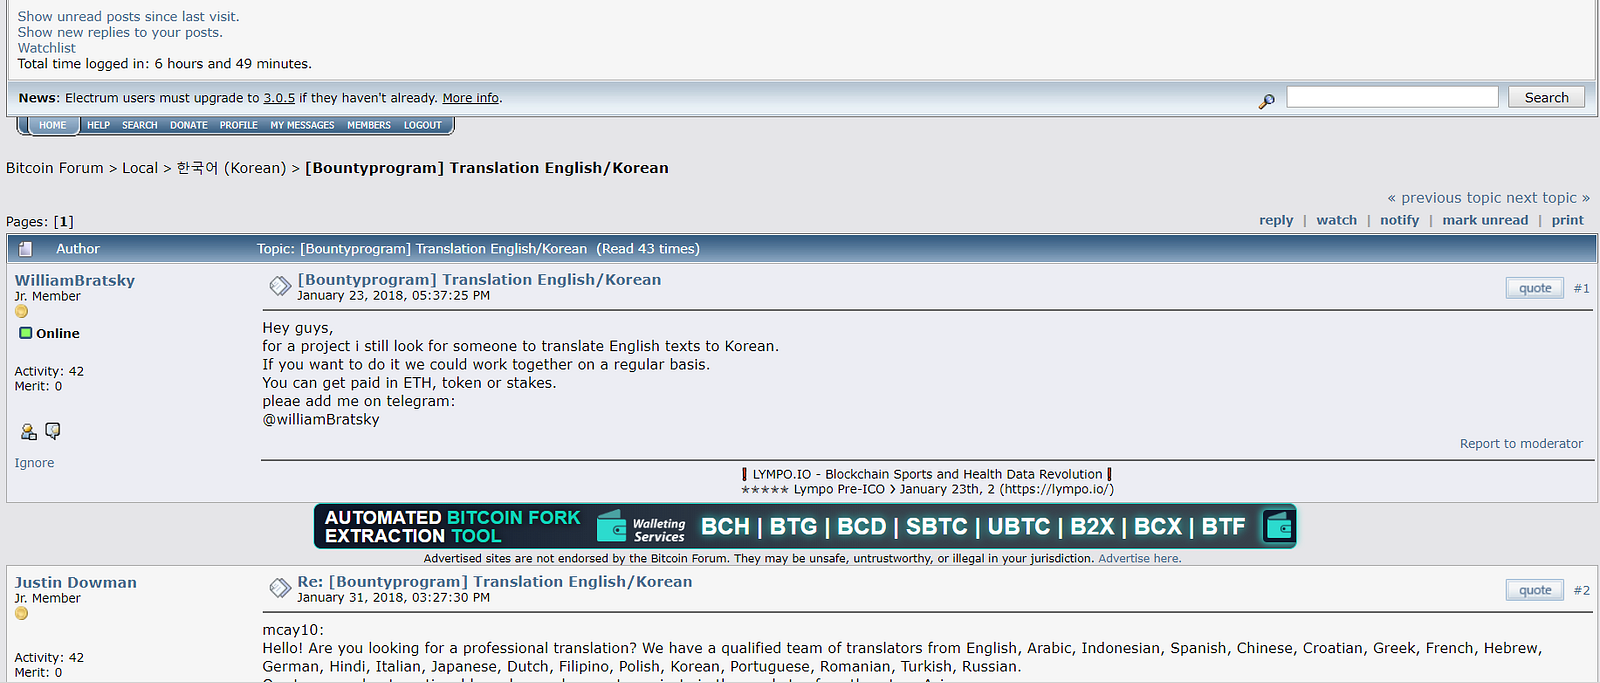
Task: Click the Automated Bitcoin Fork Extraction banner
Action: coord(805,526)
